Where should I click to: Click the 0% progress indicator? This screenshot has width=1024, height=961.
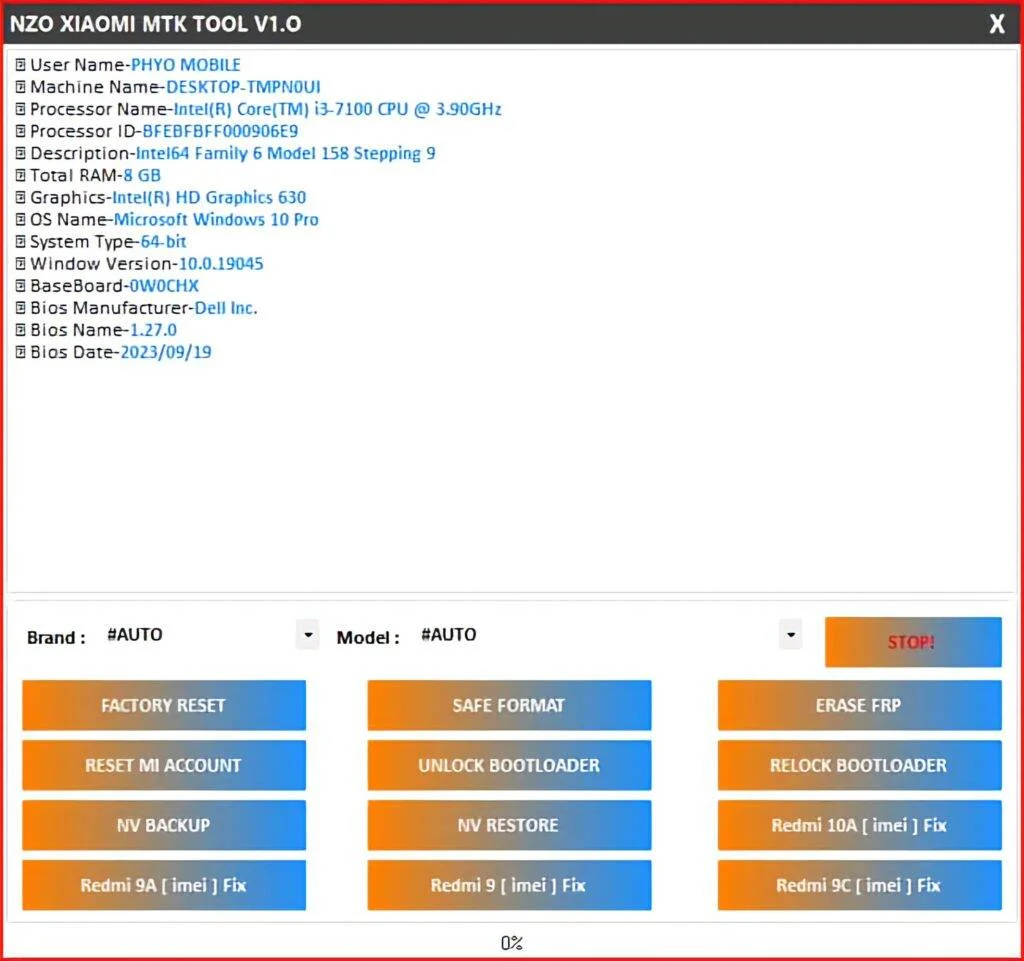511,943
